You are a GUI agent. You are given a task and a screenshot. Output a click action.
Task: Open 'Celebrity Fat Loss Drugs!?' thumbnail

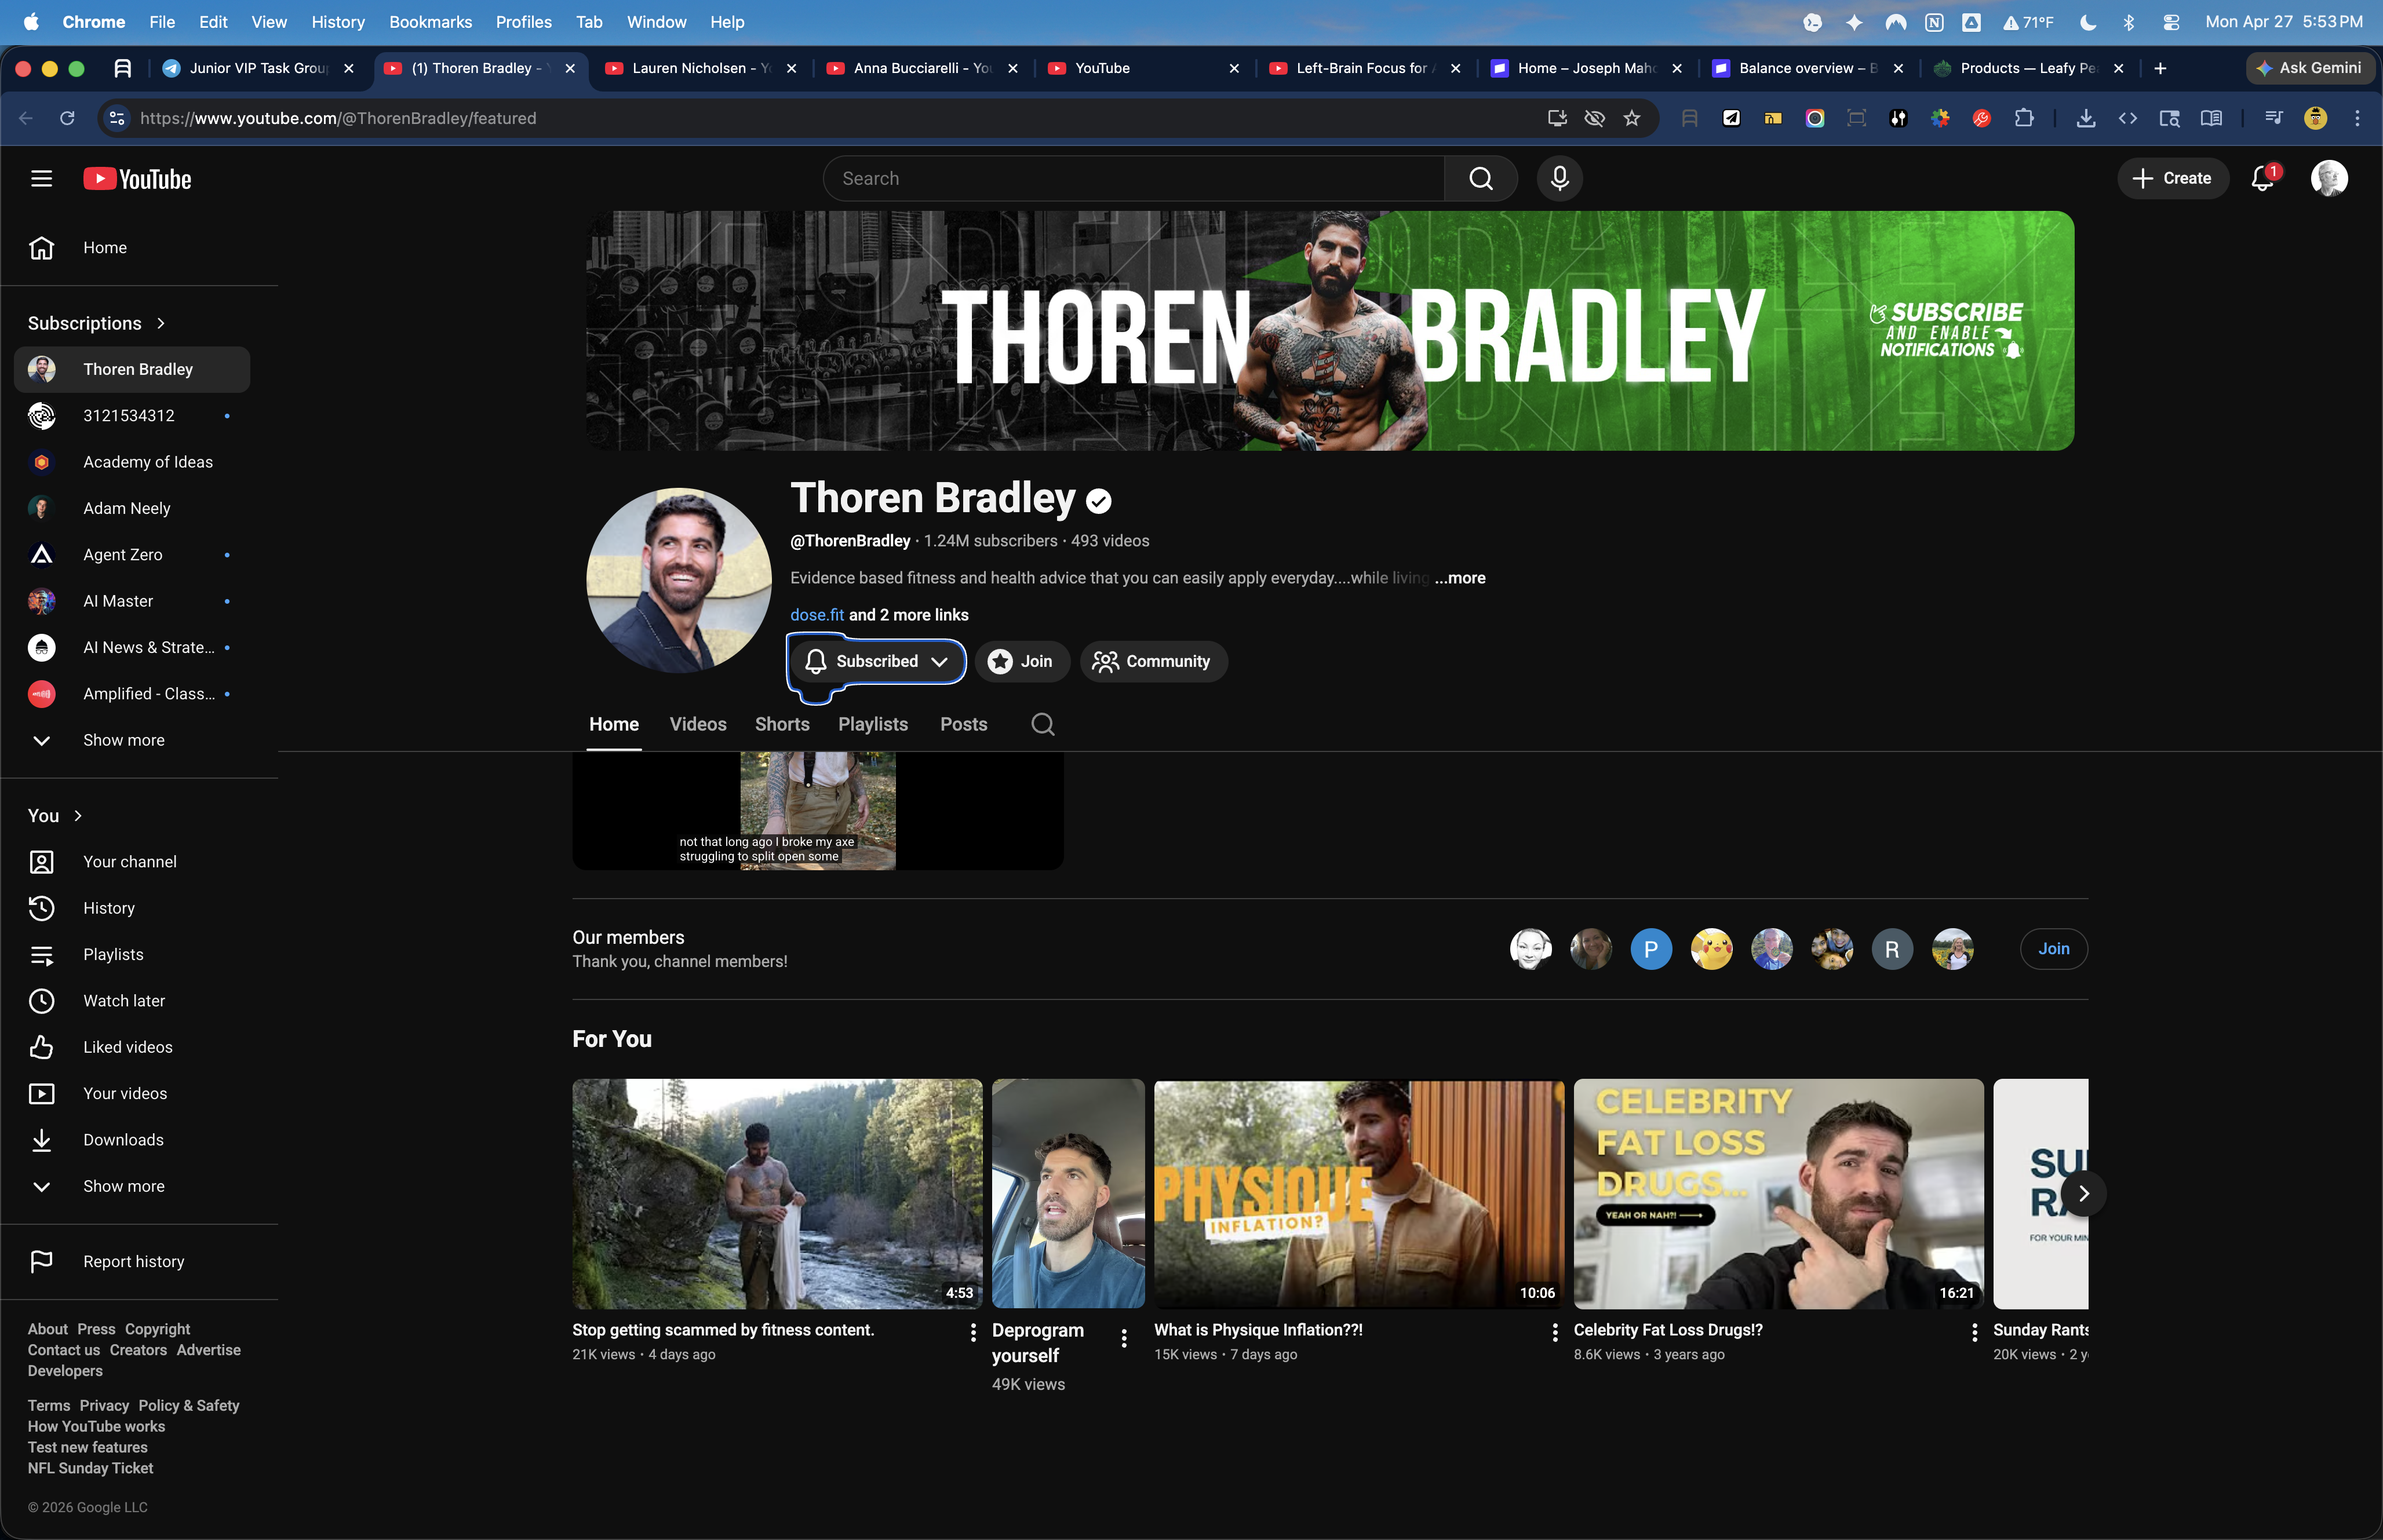[1778, 1194]
